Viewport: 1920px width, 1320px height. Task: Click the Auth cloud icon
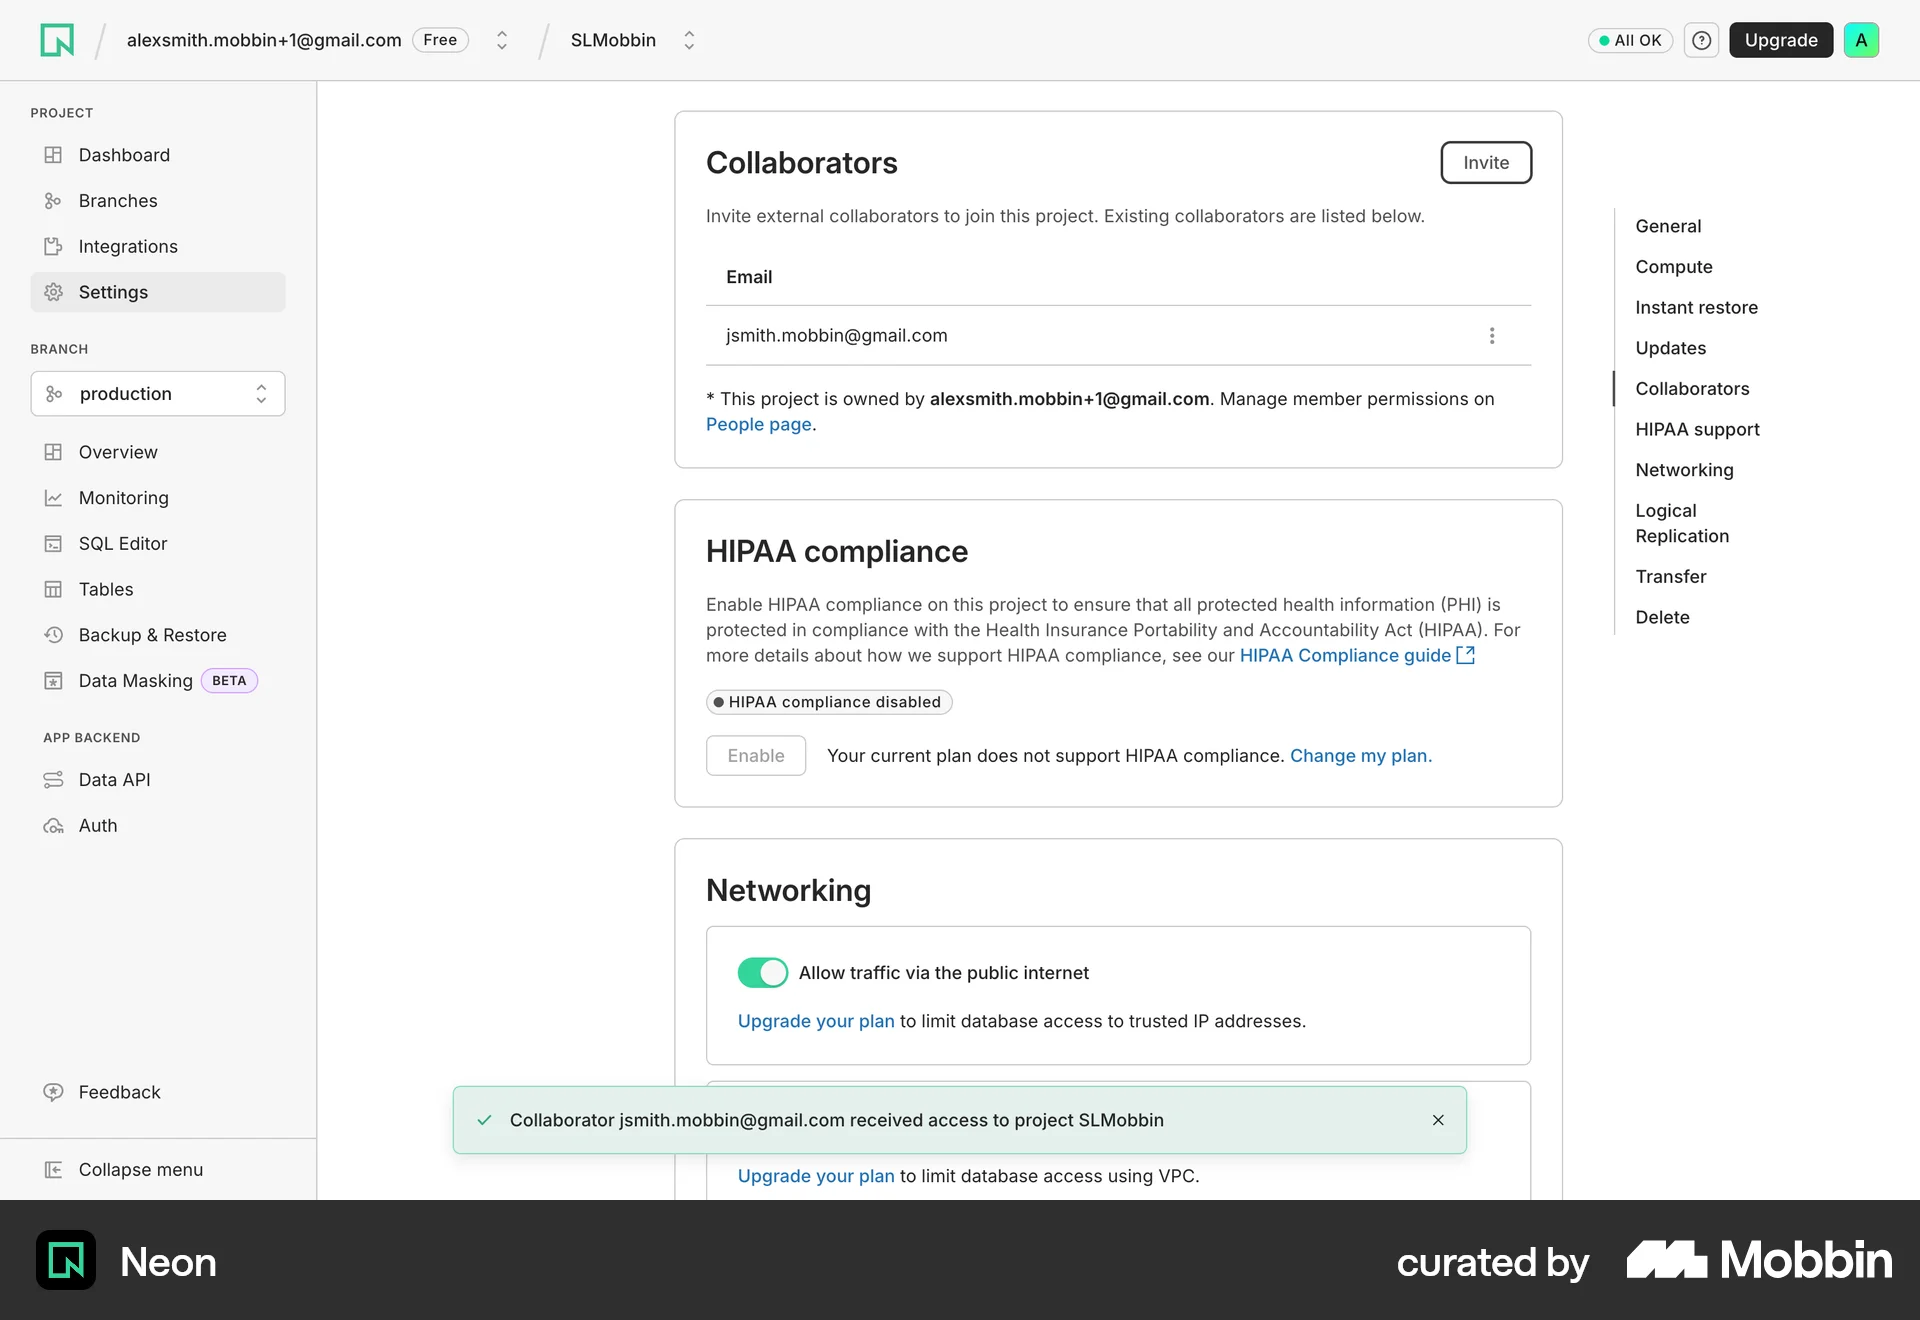coord(53,826)
